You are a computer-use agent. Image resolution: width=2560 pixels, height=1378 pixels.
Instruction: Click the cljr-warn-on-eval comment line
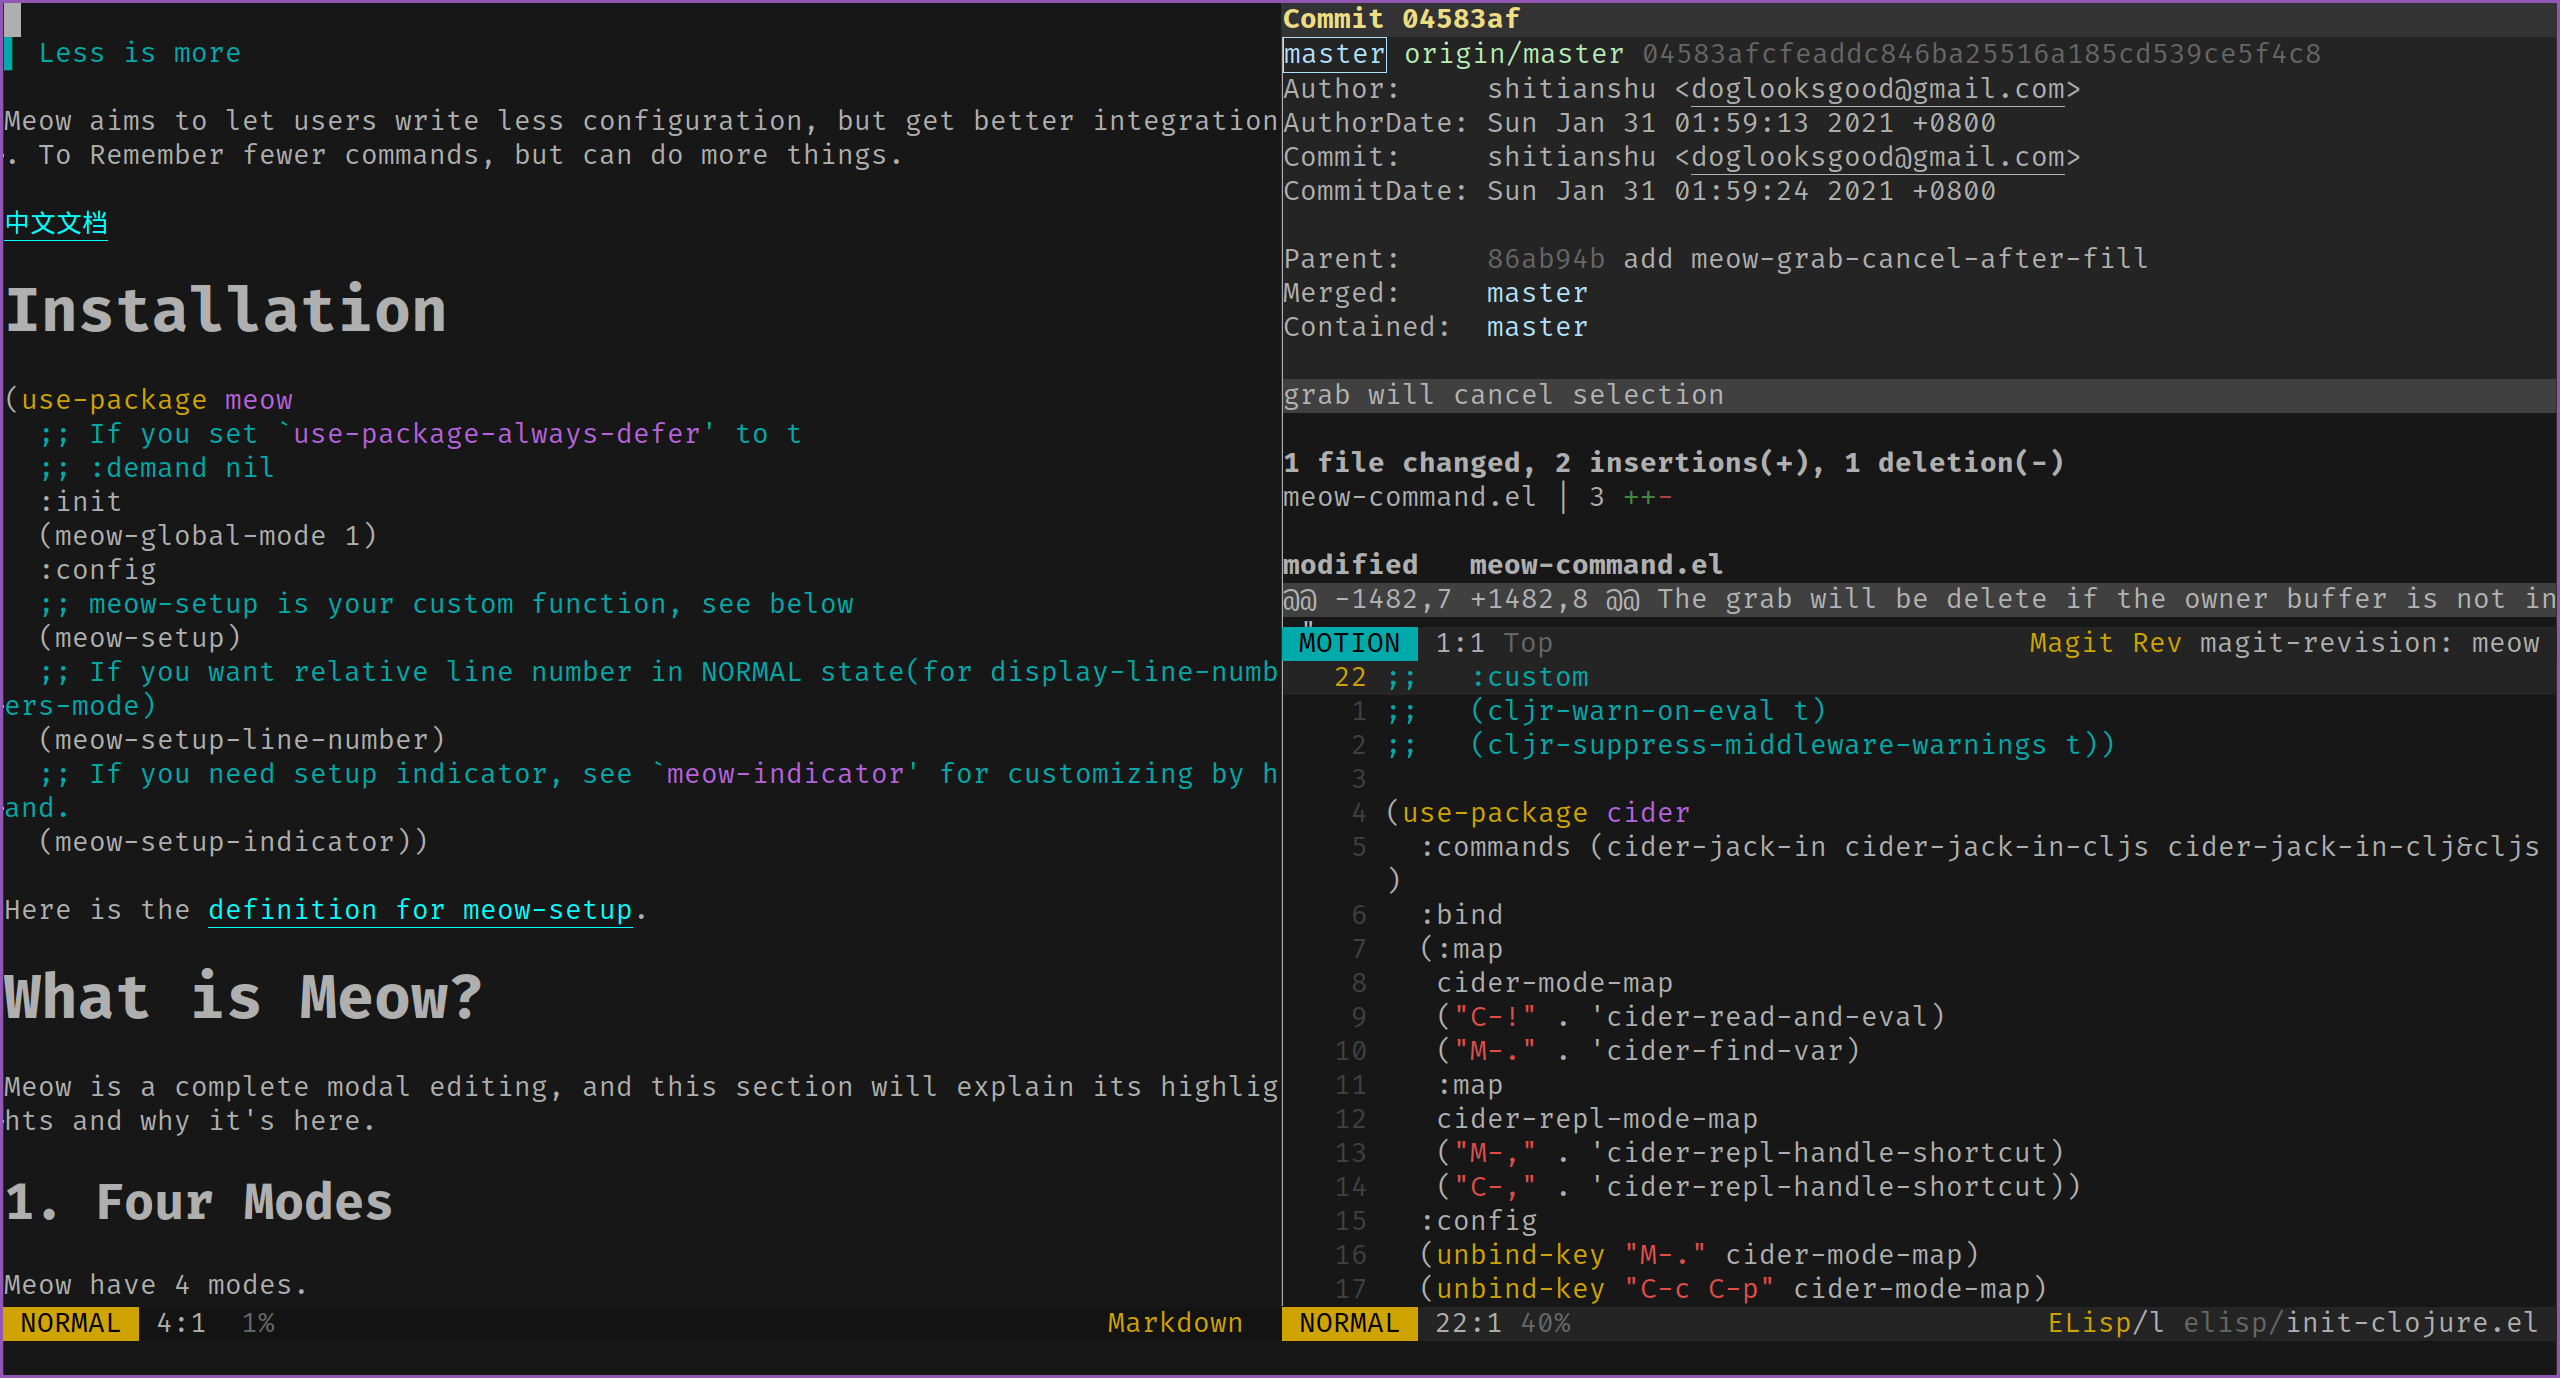(x=1605, y=711)
